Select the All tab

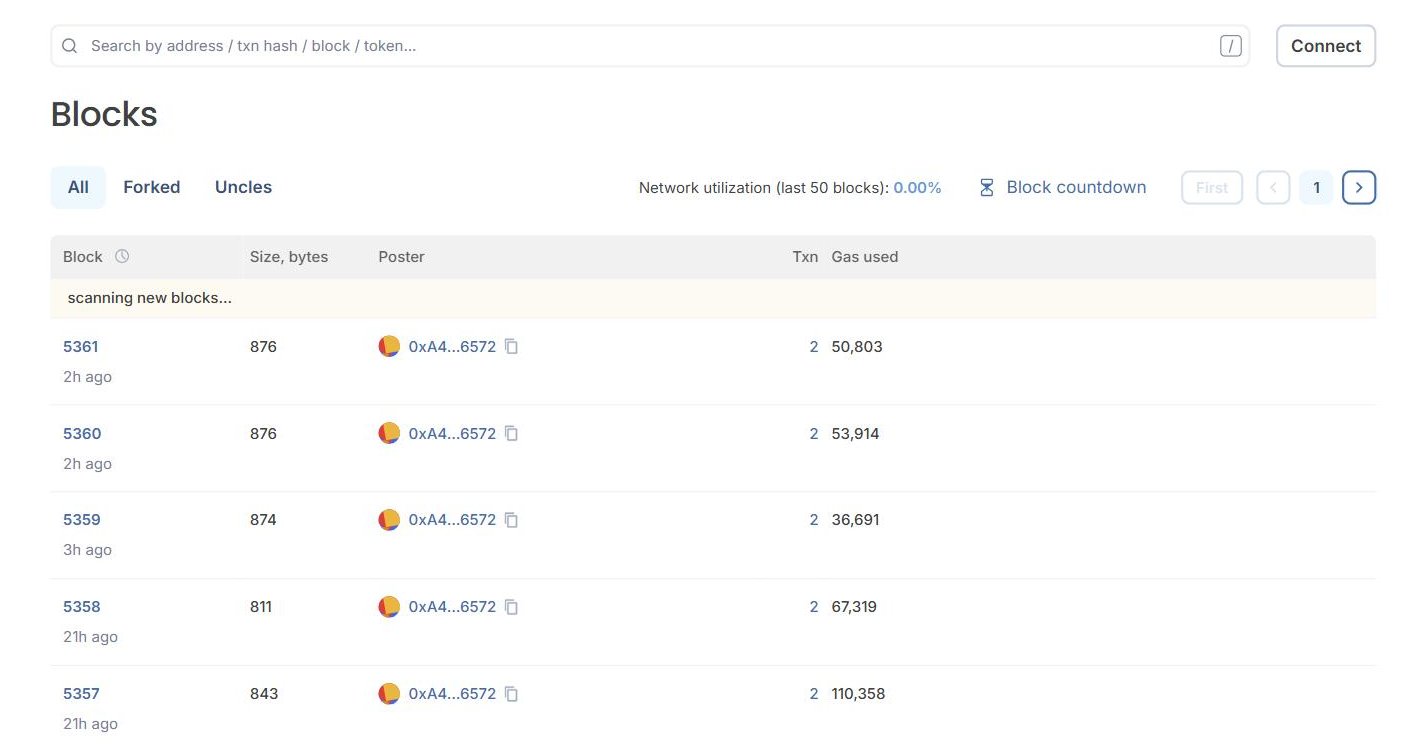(x=78, y=187)
